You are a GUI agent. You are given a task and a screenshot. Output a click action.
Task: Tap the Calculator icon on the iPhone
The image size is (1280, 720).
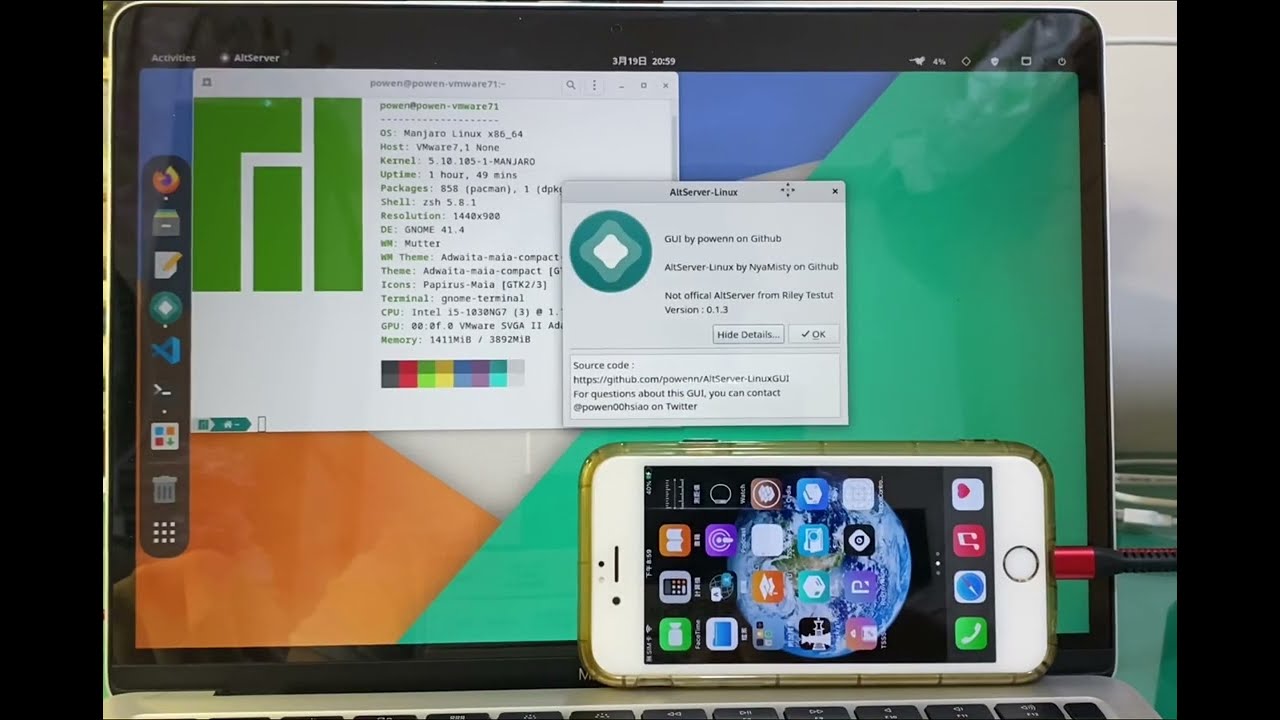[676, 586]
